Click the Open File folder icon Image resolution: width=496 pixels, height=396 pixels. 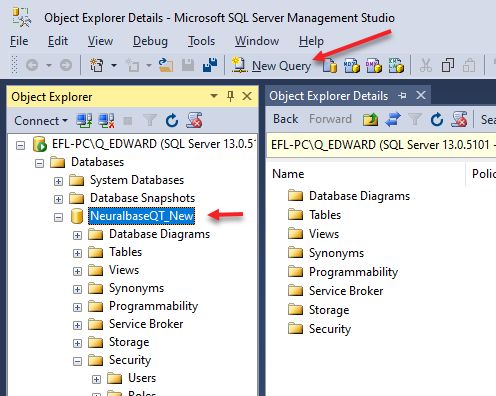pyautogui.click(x=166, y=65)
